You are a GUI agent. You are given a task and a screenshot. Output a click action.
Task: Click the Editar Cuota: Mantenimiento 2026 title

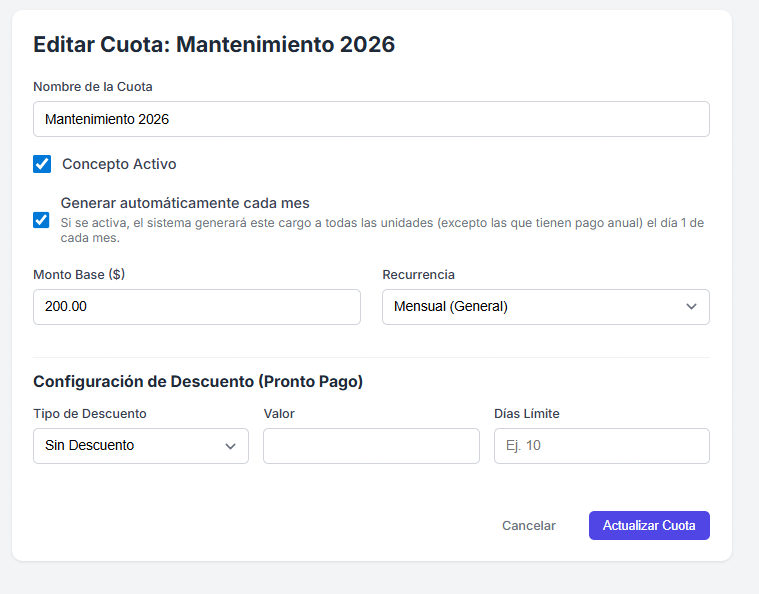214,44
